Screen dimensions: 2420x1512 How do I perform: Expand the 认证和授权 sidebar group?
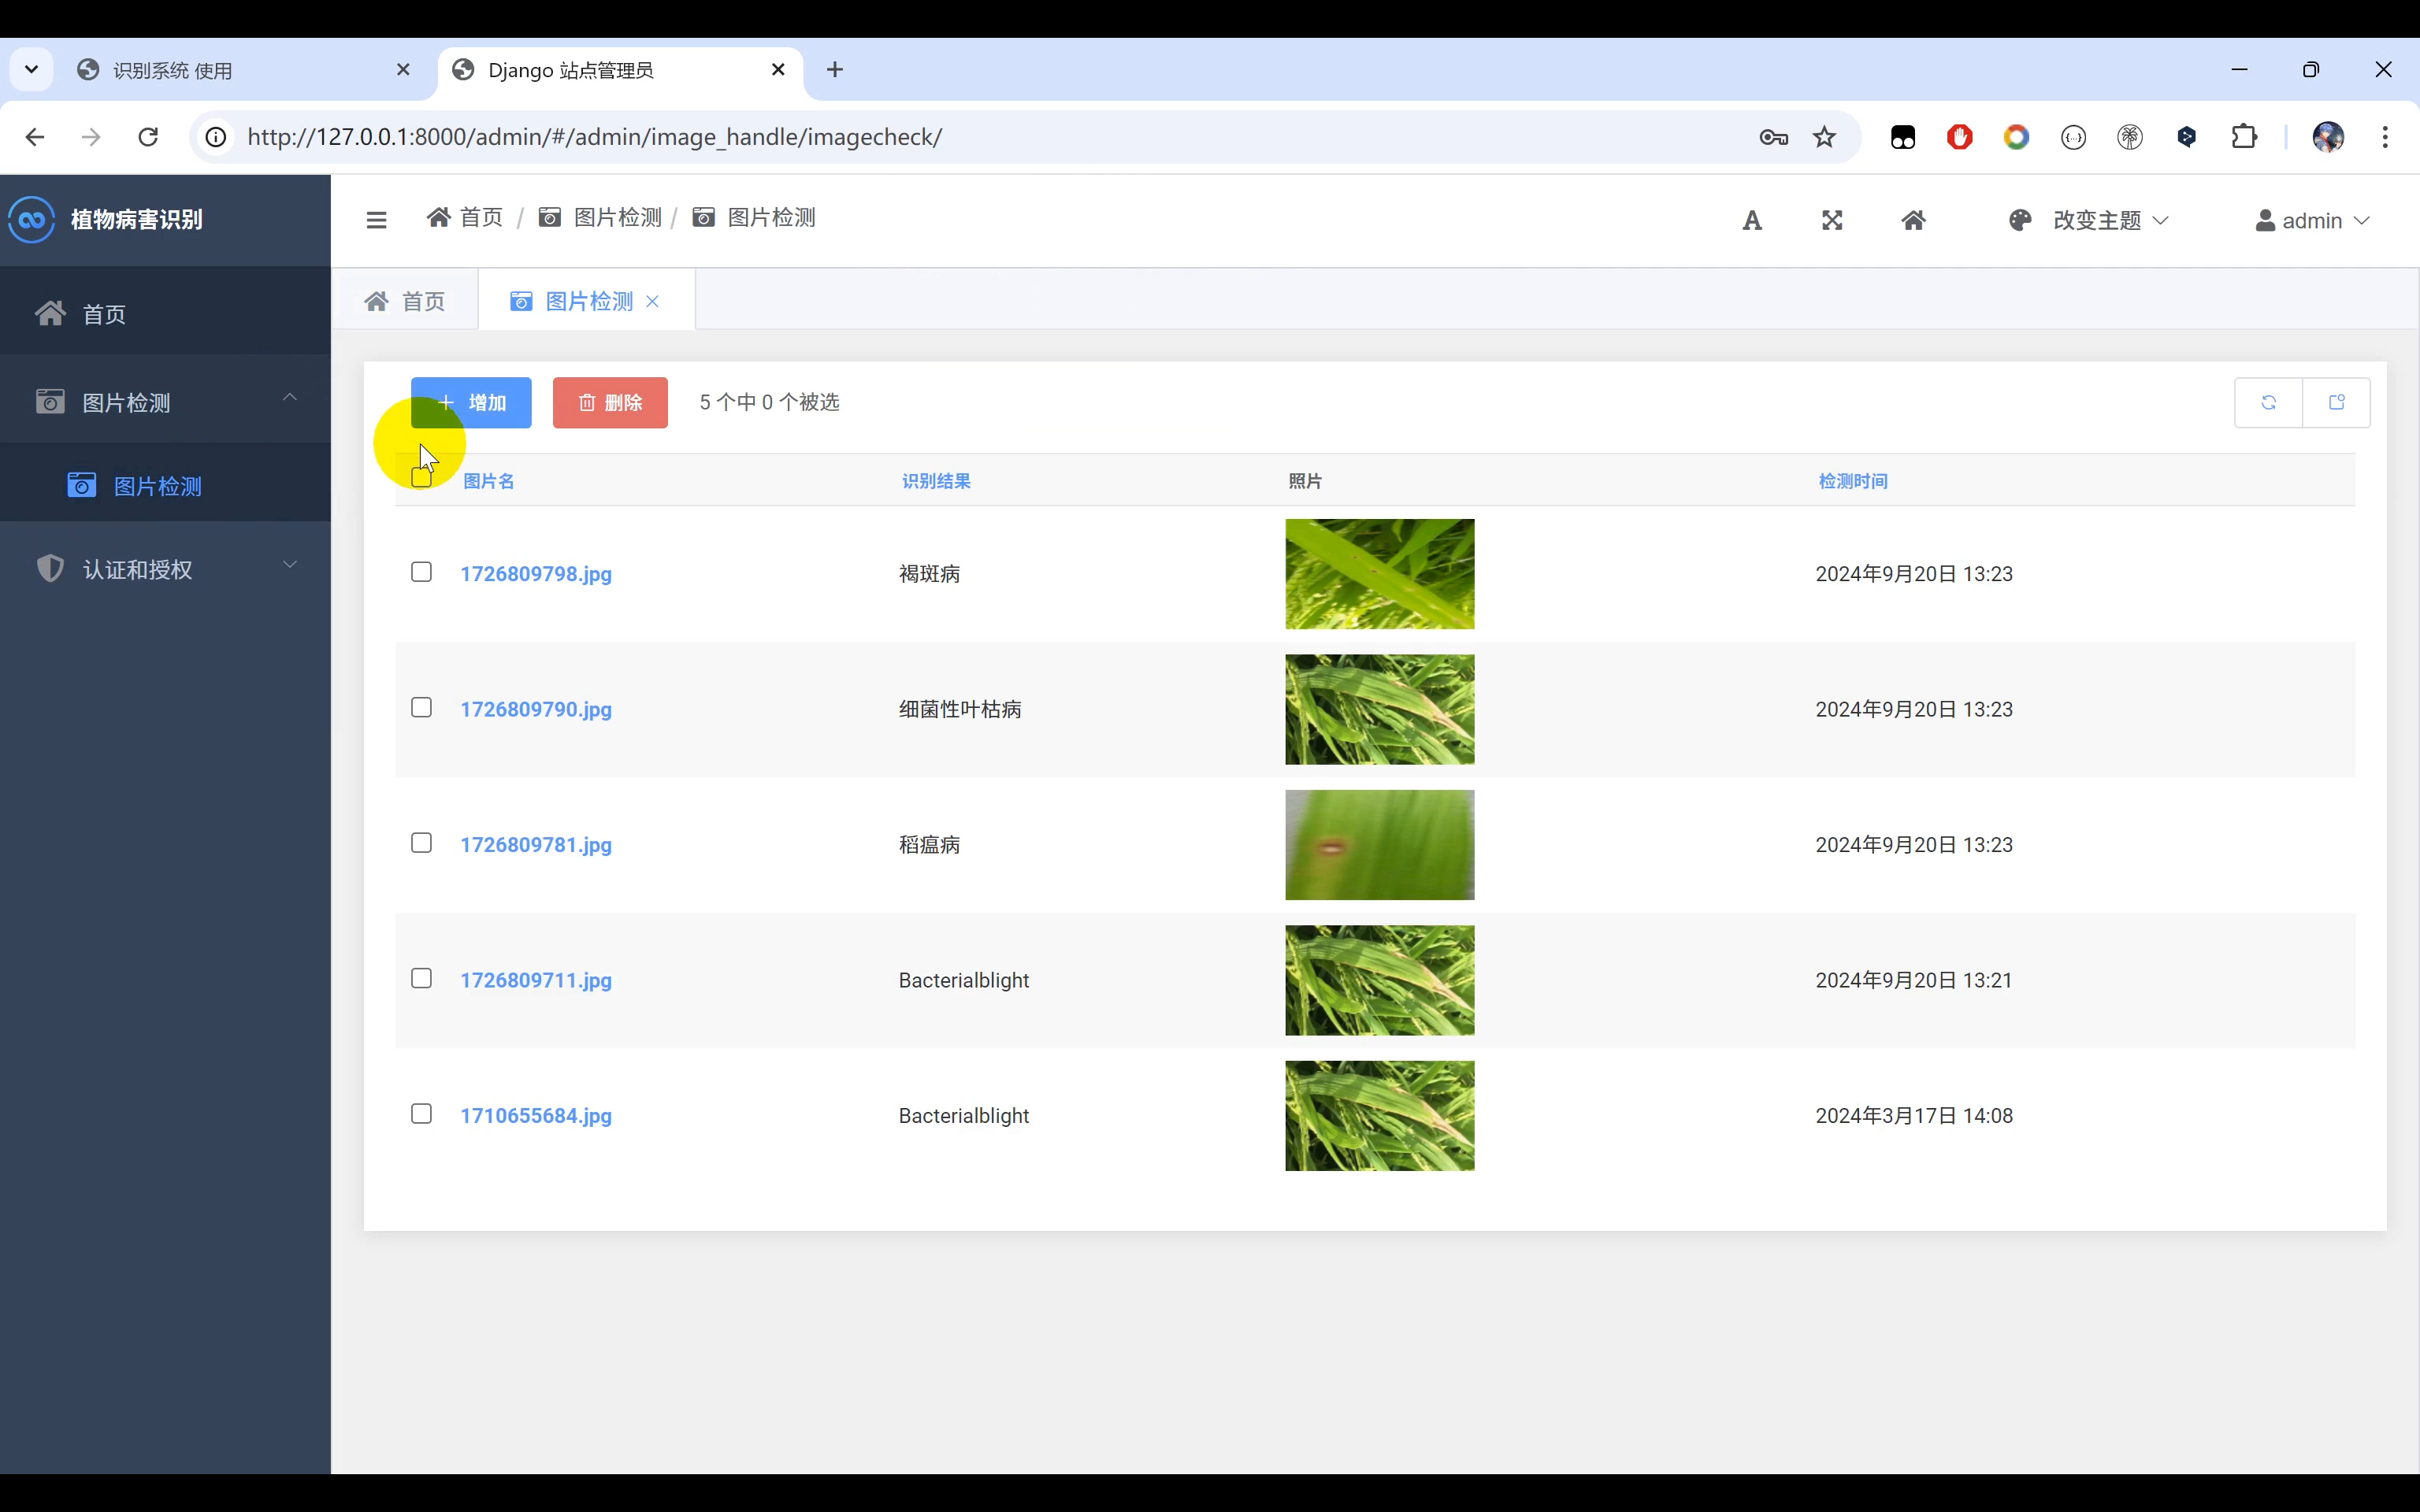(165, 569)
